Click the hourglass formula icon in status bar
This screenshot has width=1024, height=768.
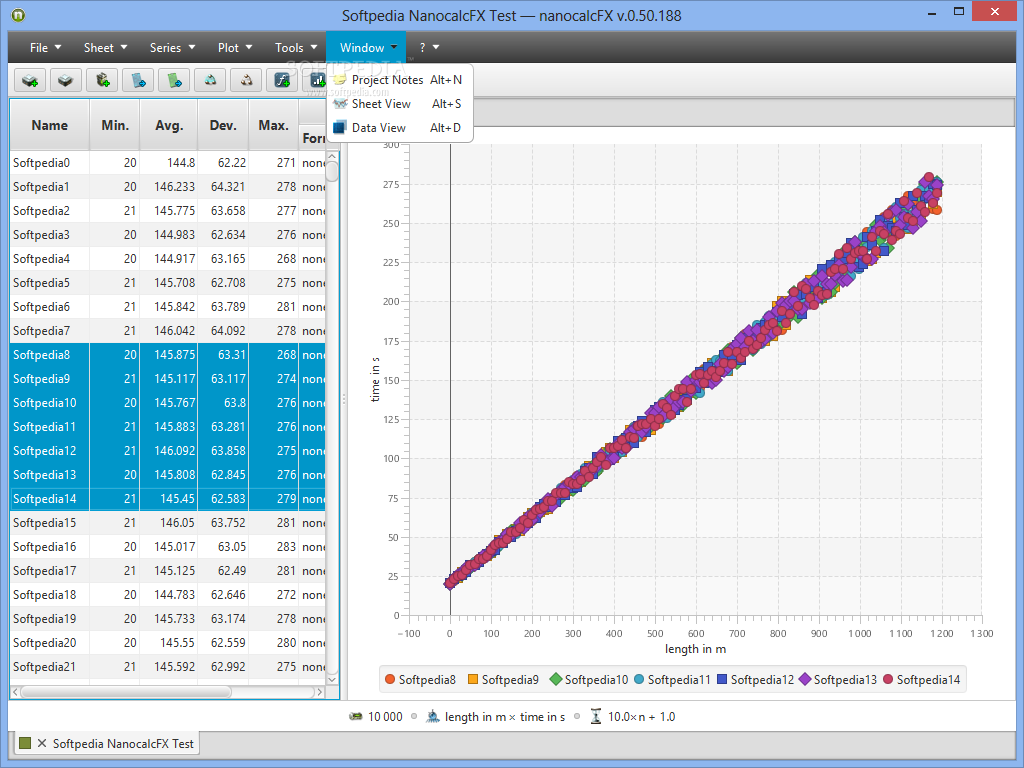(596, 716)
